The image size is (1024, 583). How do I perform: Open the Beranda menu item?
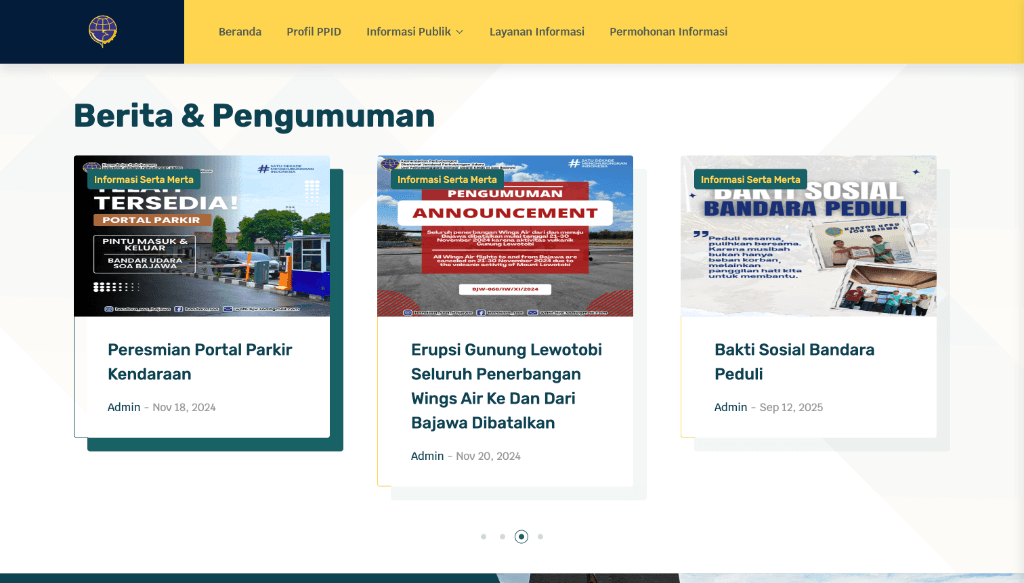tap(240, 31)
